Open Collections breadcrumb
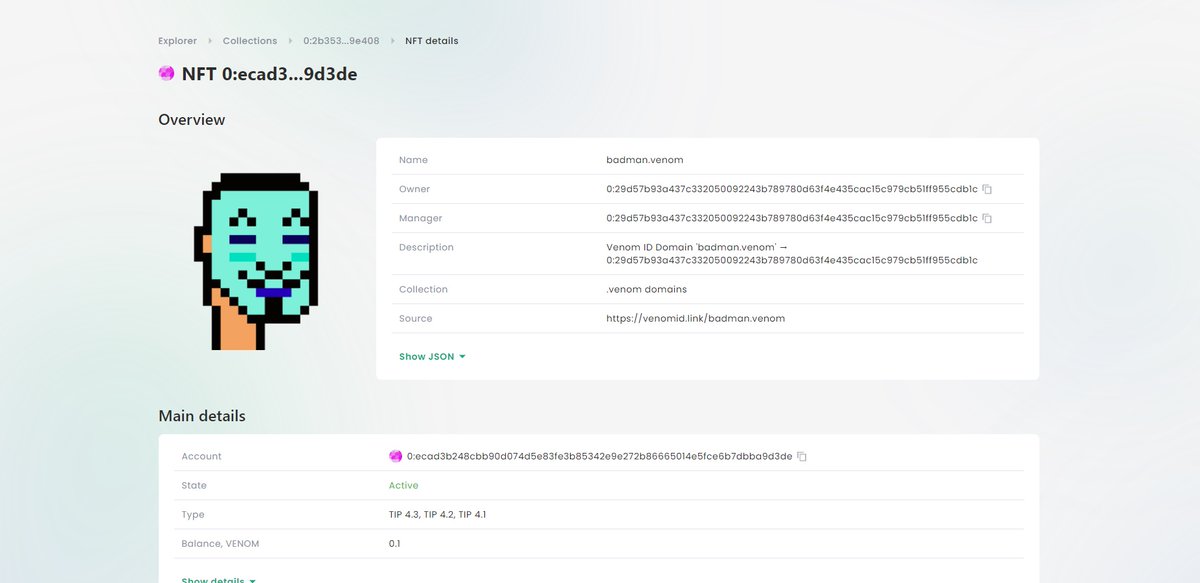This screenshot has width=1200, height=583. 250,41
